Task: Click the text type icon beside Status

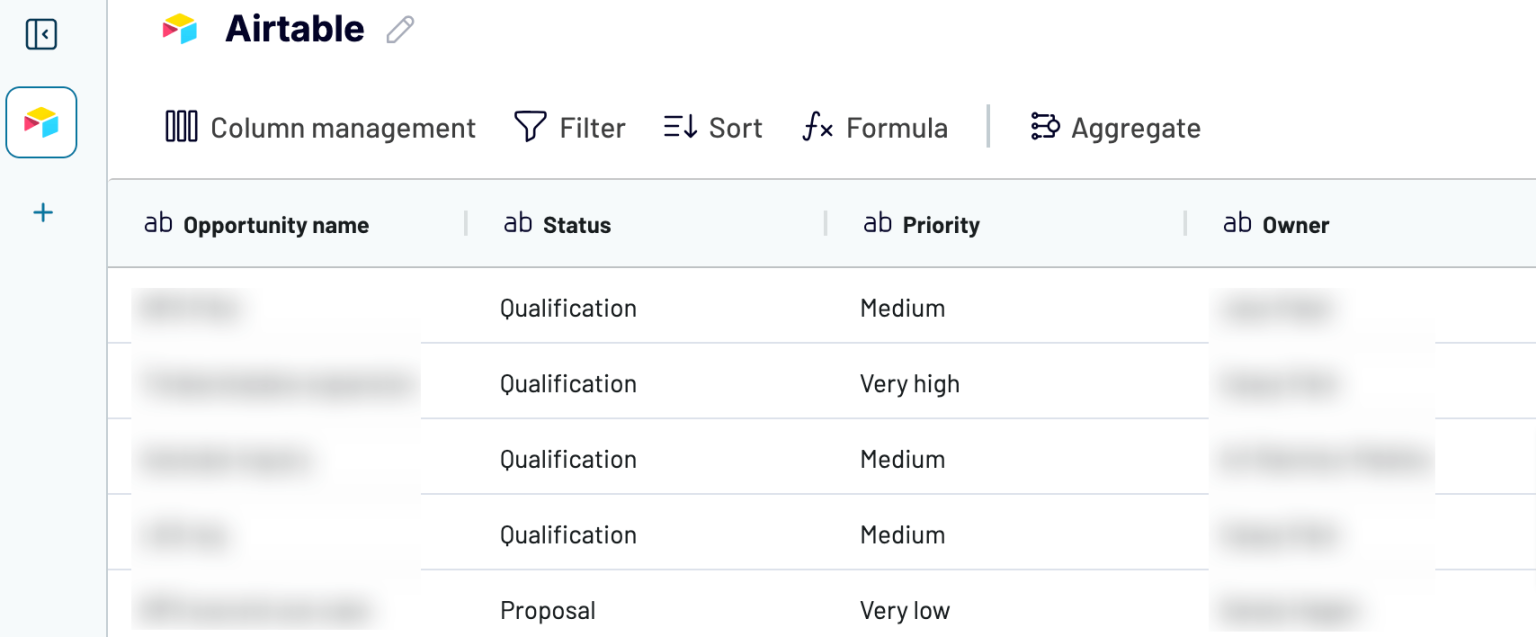Action: click(518, 224)
